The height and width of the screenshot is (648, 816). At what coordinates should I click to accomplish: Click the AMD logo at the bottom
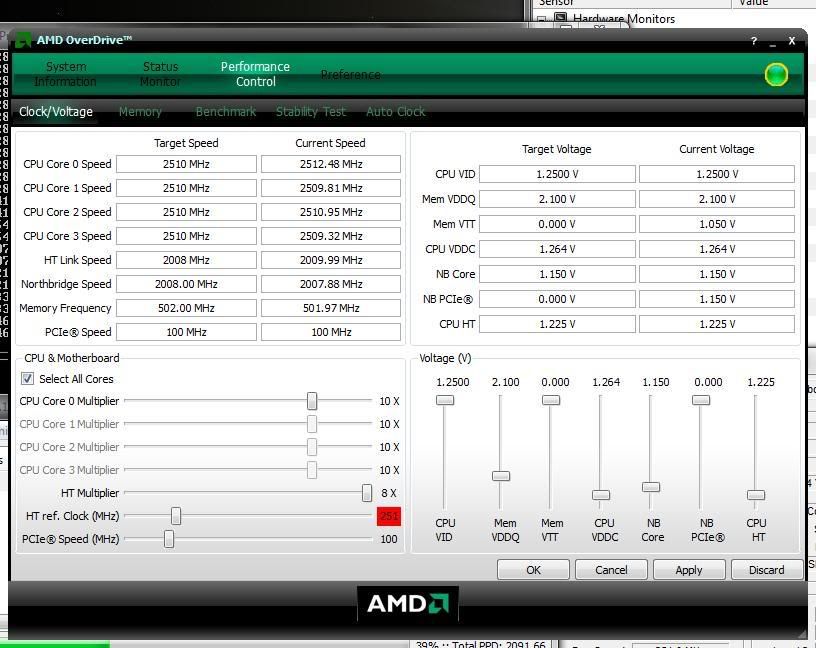[x=407, y=604]
